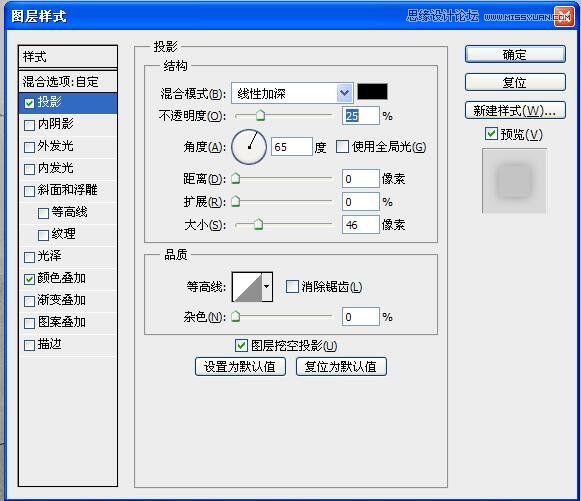
Task: Uncheck the 颜色叠加 checkbox
Action: tap(29, 279)
